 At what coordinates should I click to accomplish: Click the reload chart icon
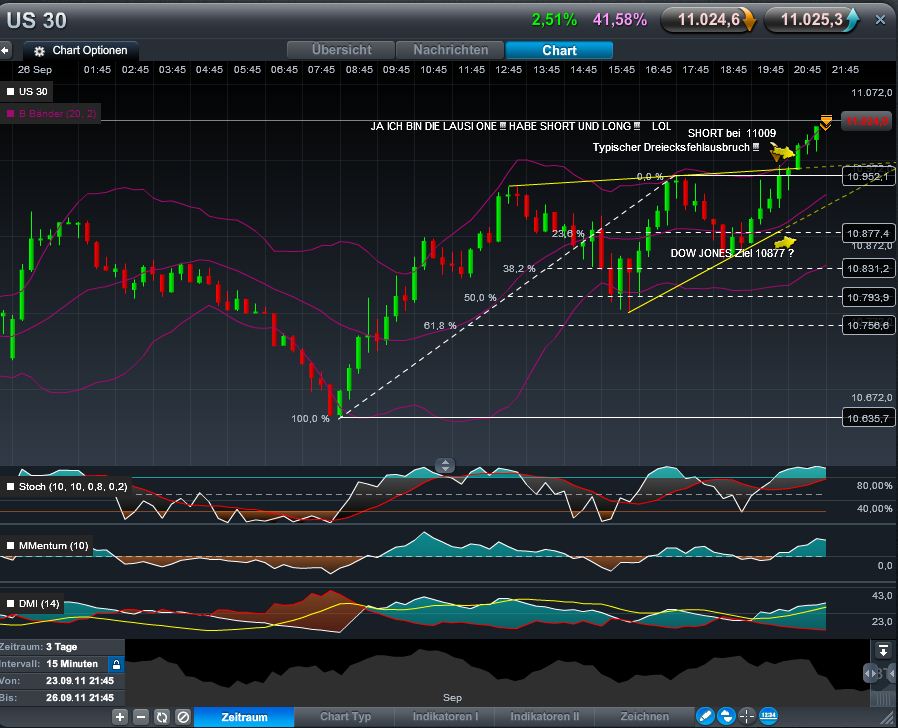pos(161,717)
